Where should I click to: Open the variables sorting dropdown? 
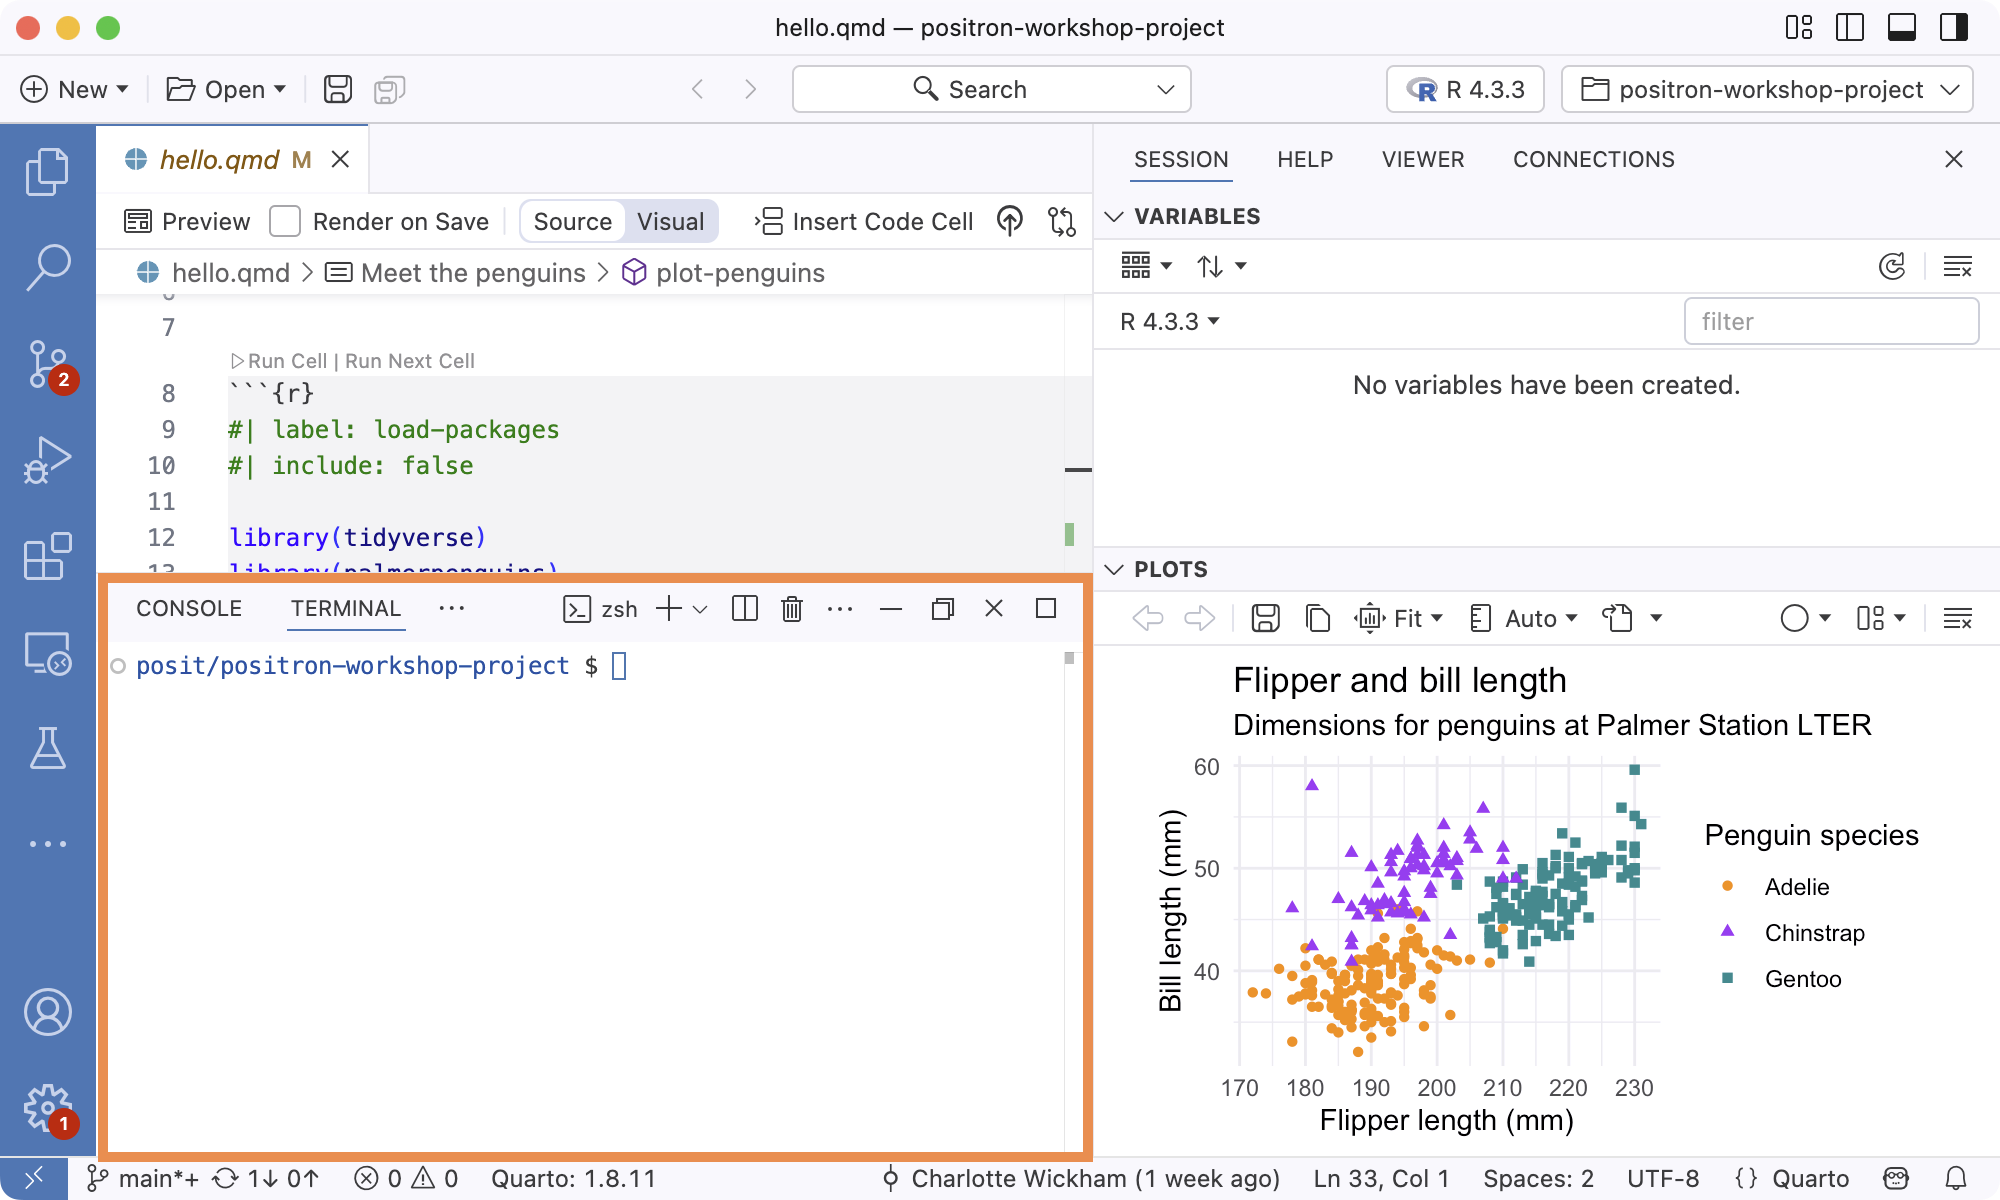click(1221, 266)
